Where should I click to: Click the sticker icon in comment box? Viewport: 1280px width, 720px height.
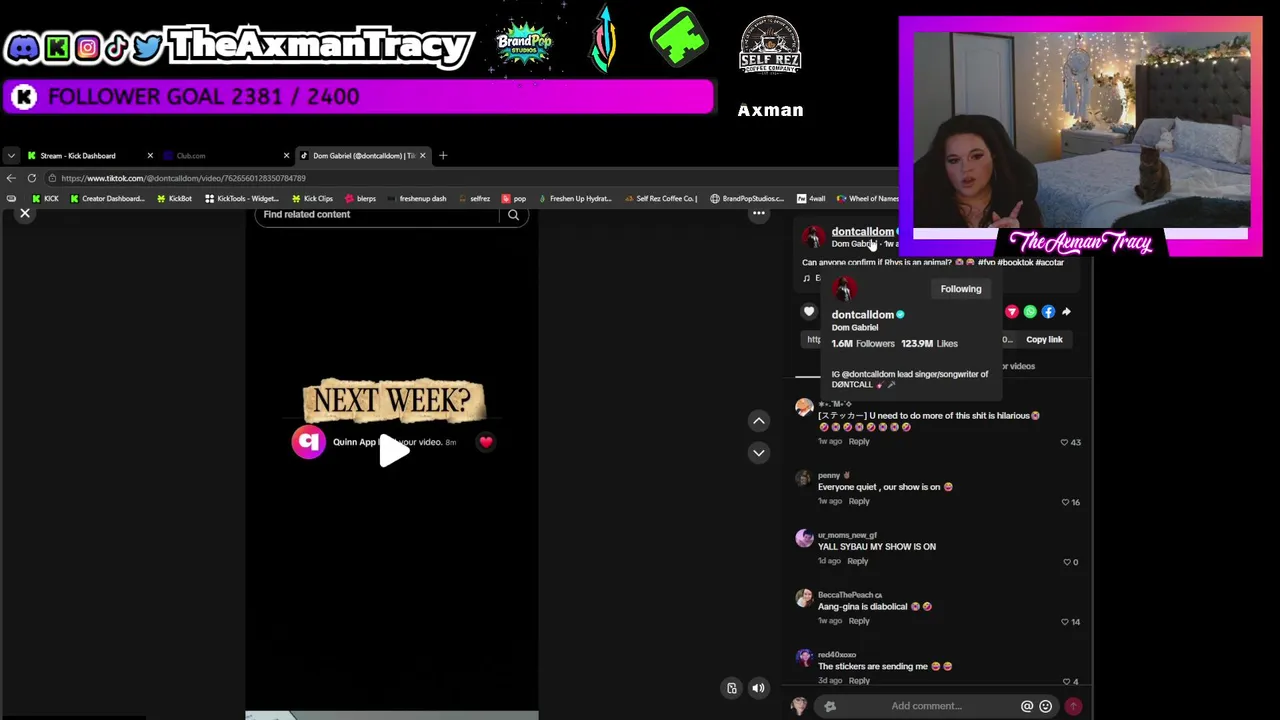click(830, 706)
